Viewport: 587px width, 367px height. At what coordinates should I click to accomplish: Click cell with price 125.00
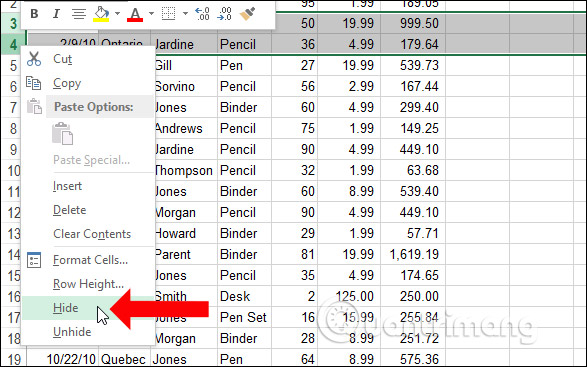click(x=349, y=297)
